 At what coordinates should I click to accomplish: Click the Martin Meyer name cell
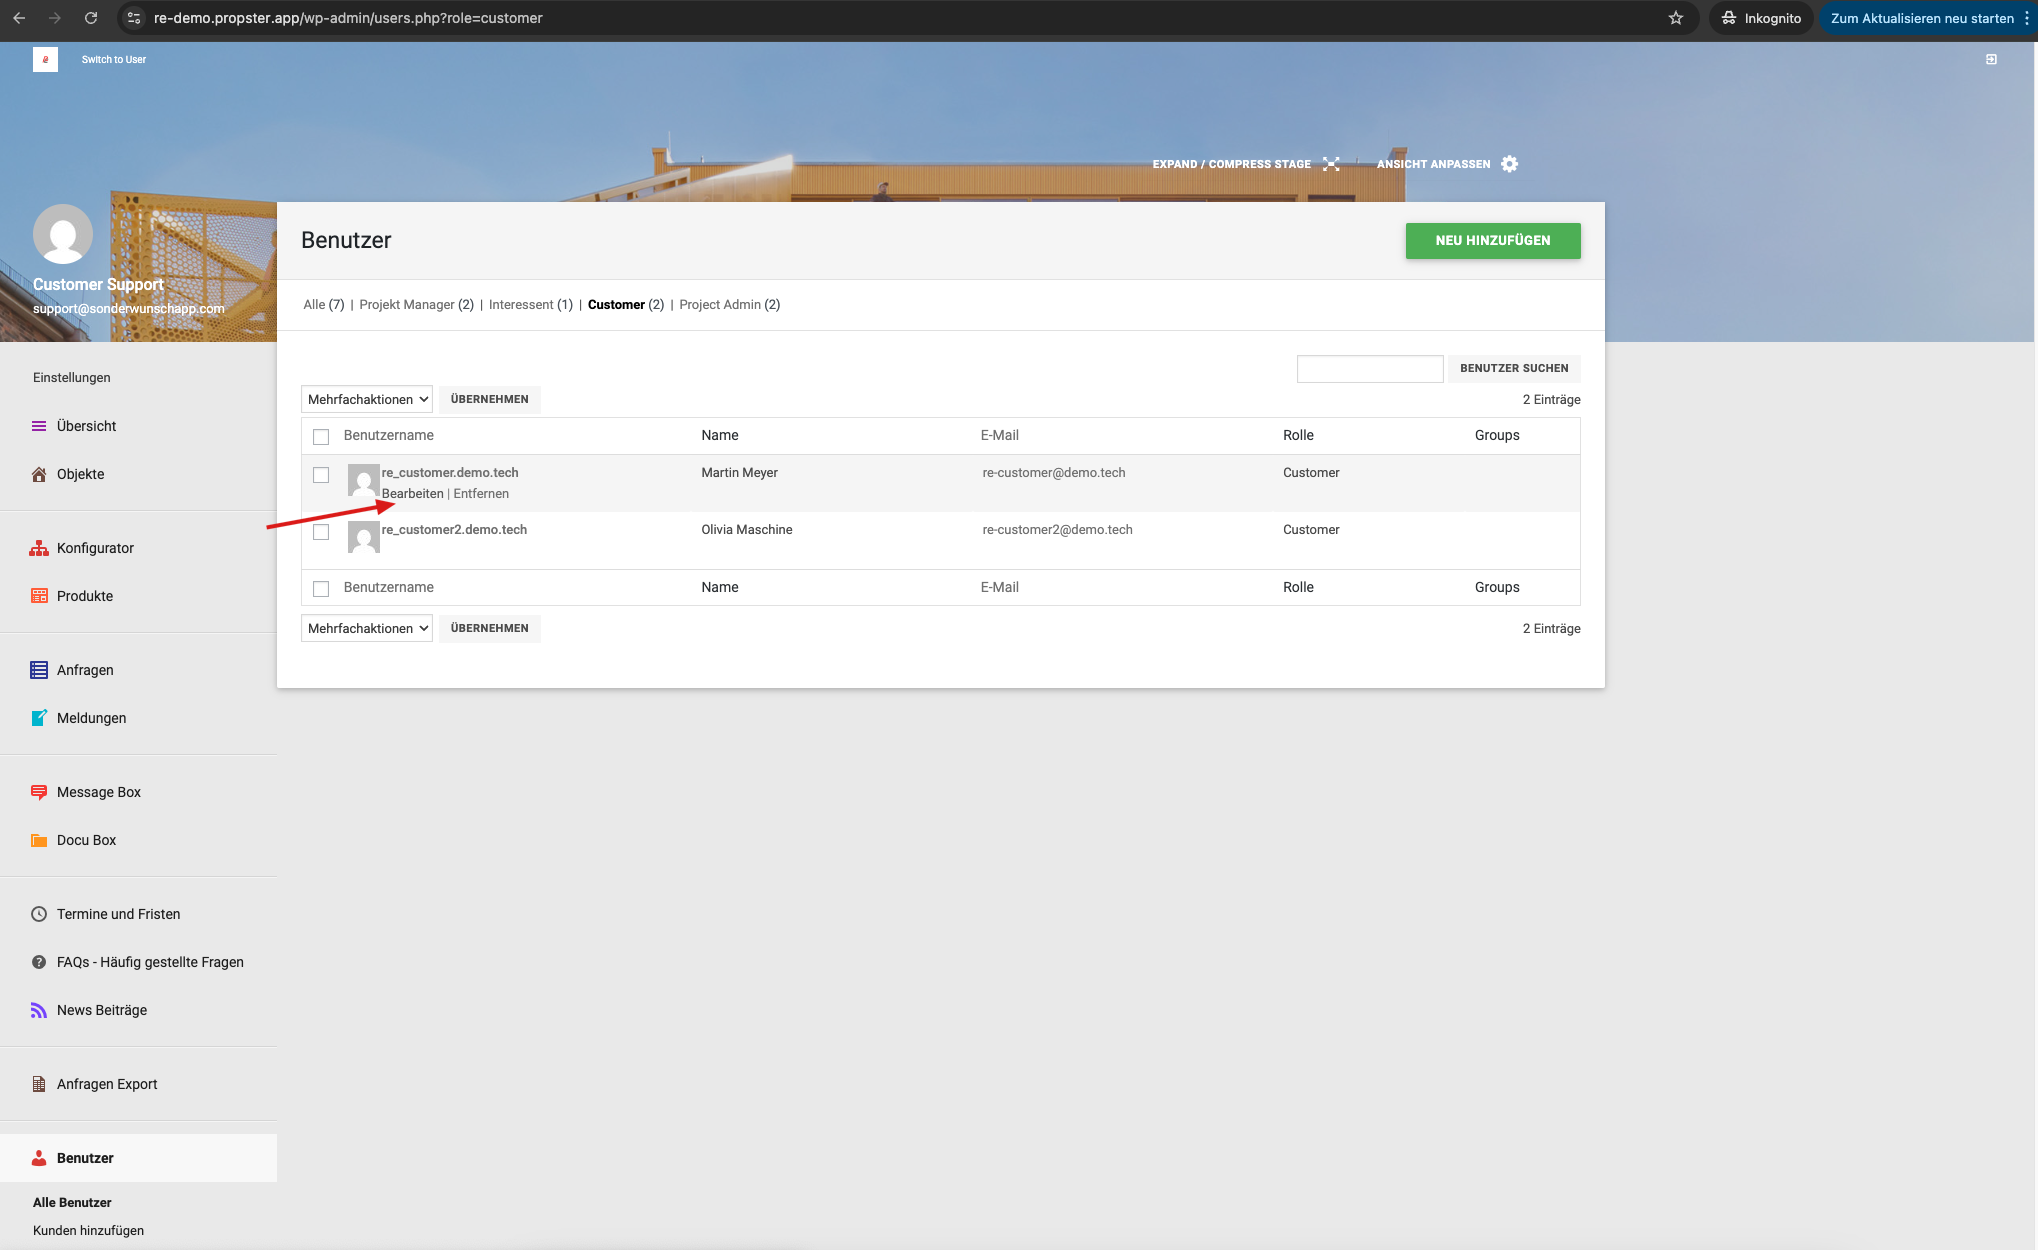click(x=740, y=473)
